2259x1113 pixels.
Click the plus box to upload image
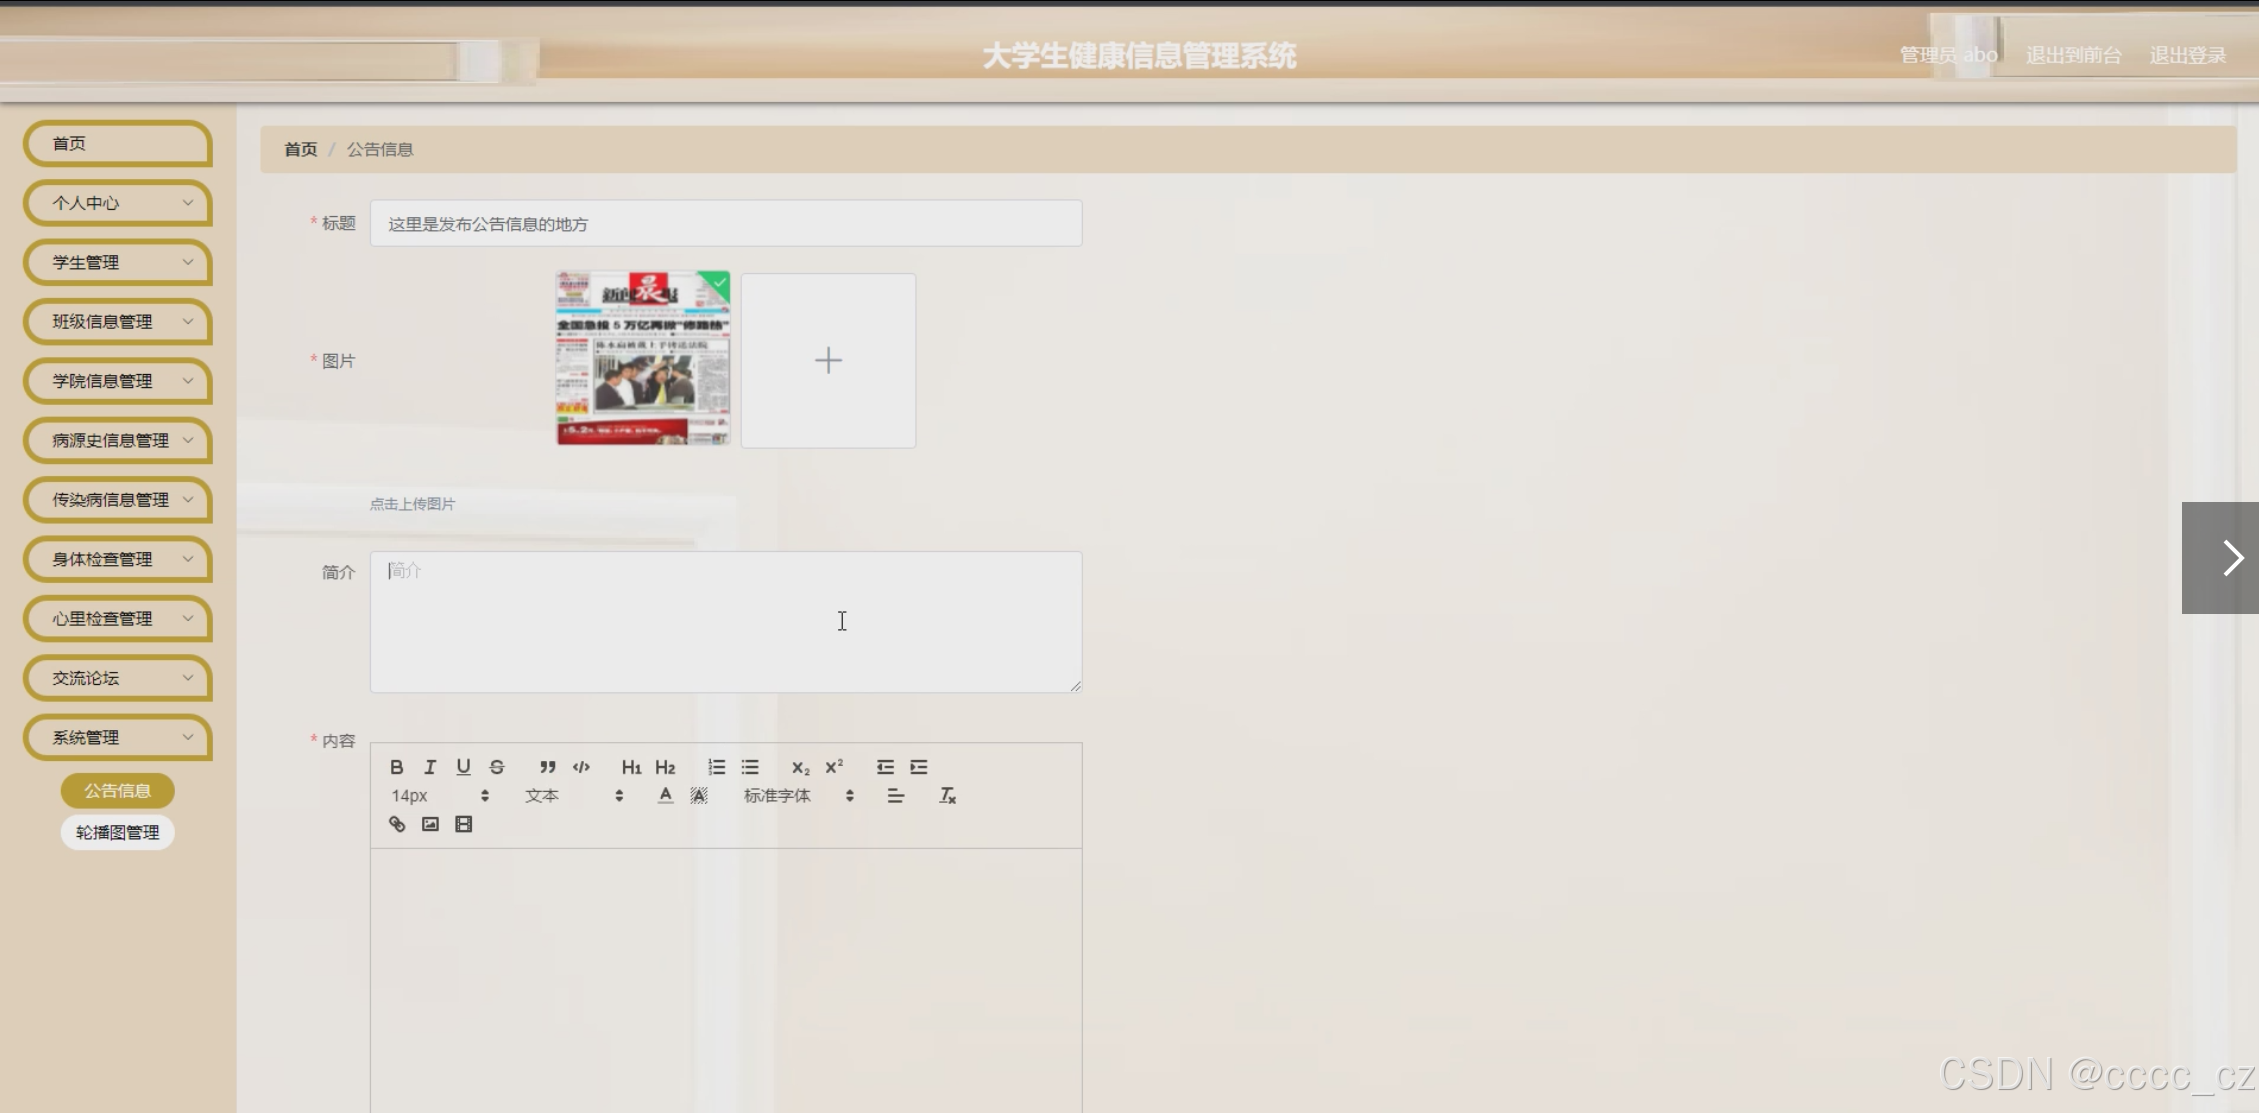(x=828, y=360)
